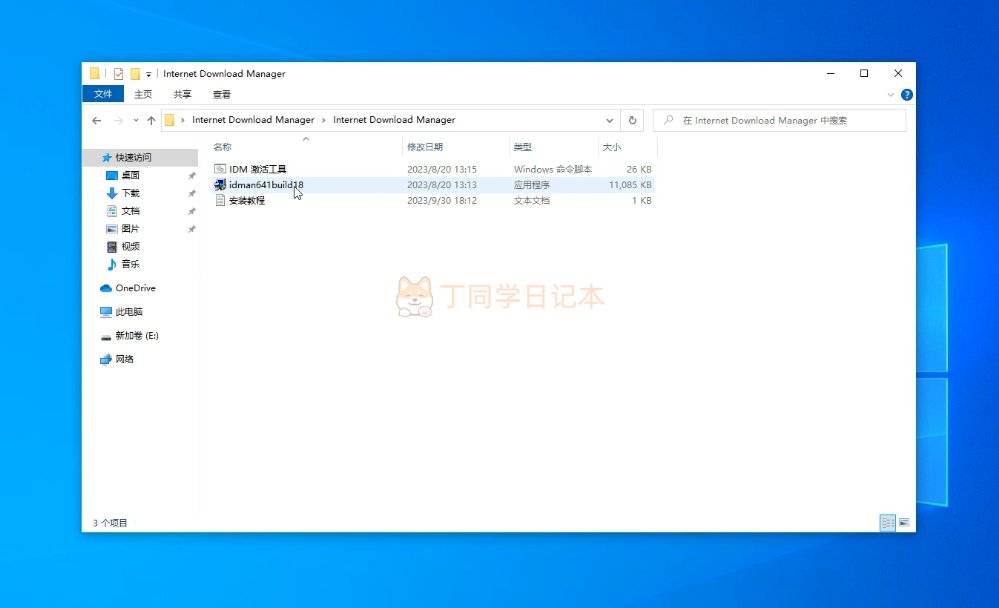Select 快速访问 in navigation pane
The image size is (999, 608).
[x=133, y=157]
